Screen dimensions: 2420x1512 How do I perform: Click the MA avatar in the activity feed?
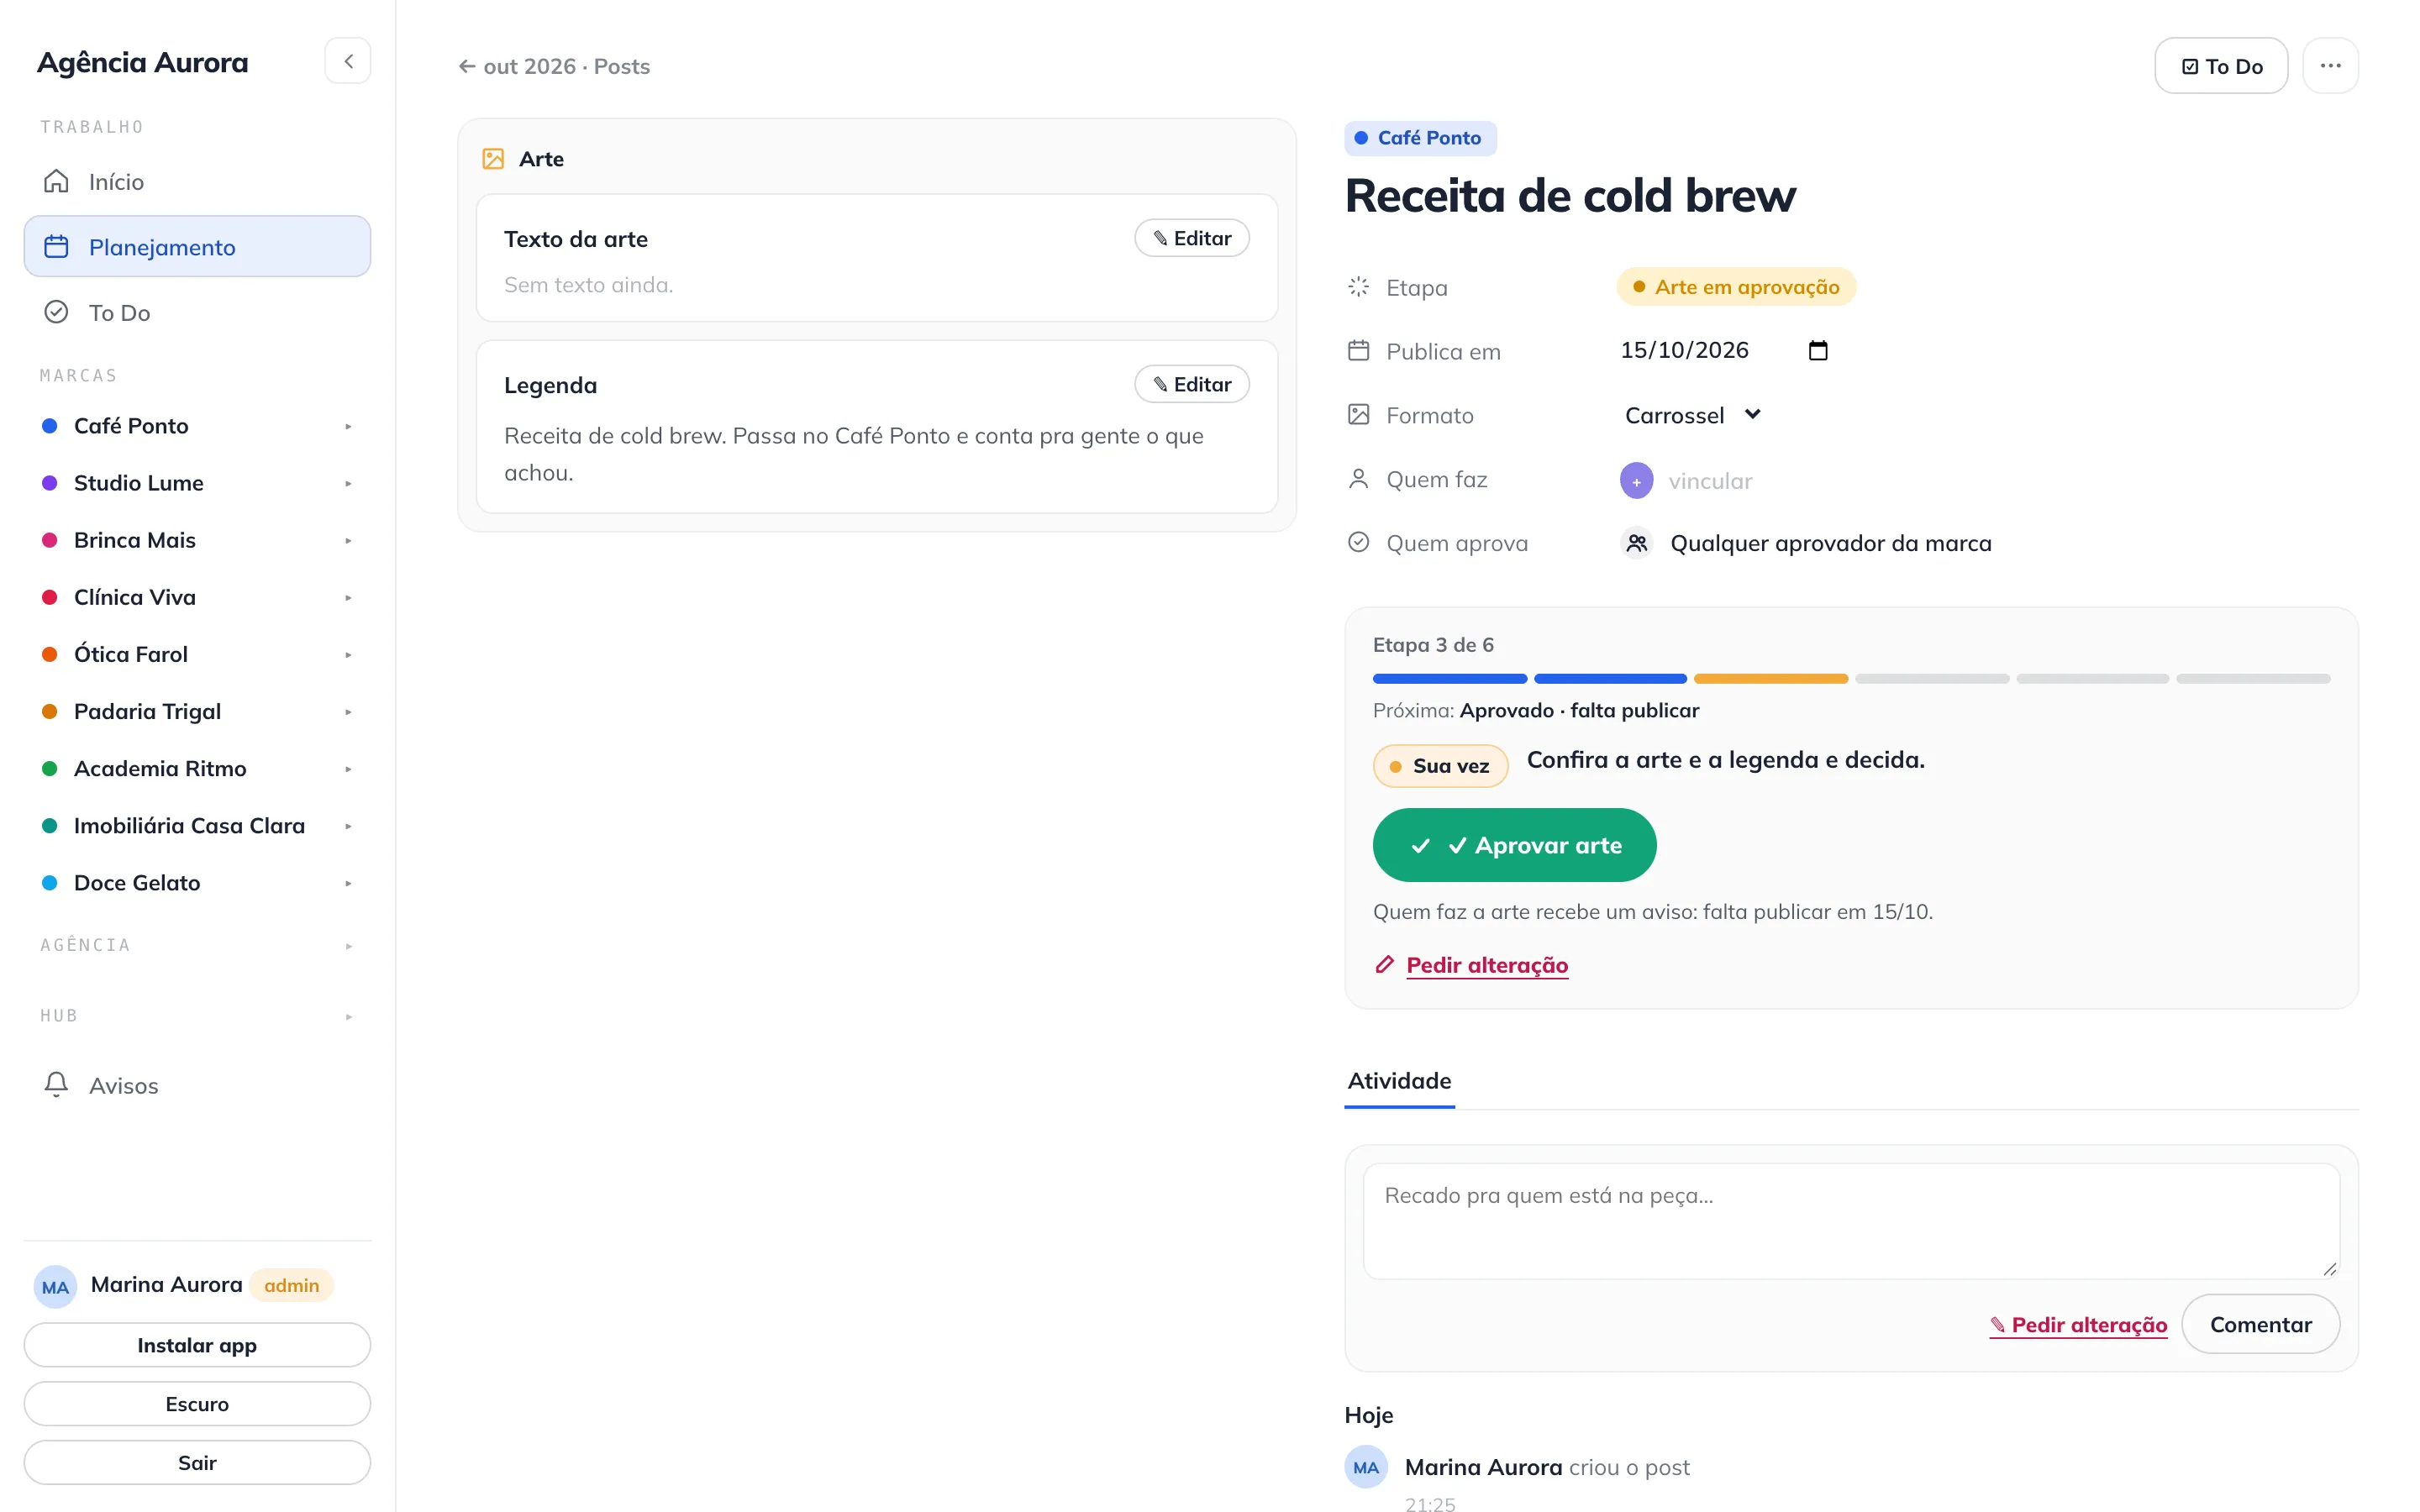(x=1365, y=1467)
